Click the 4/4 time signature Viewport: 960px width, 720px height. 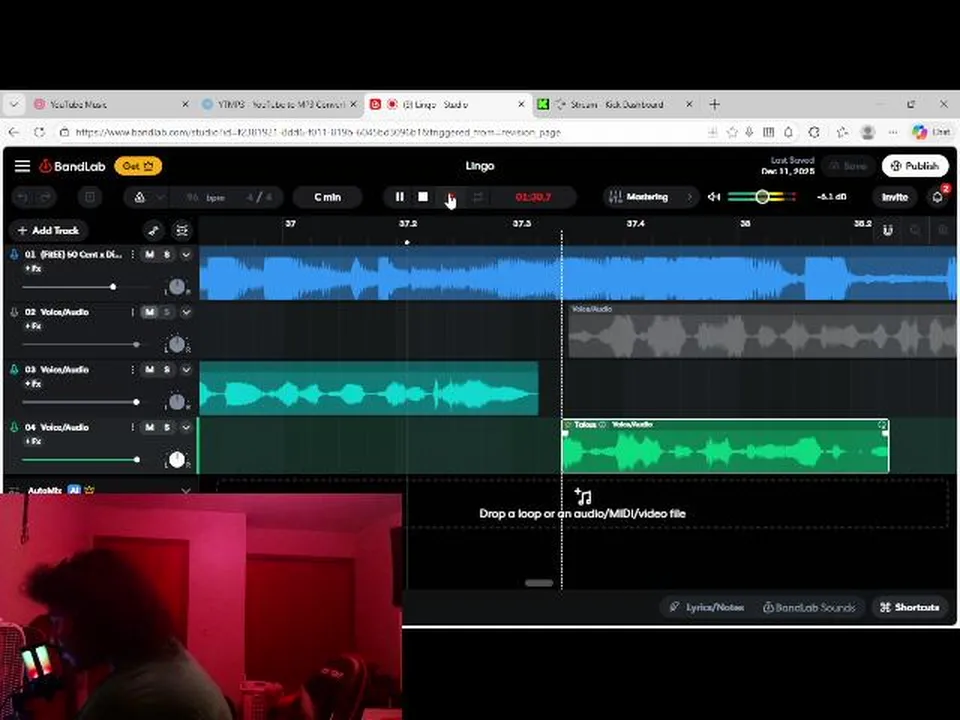[258, 197]
